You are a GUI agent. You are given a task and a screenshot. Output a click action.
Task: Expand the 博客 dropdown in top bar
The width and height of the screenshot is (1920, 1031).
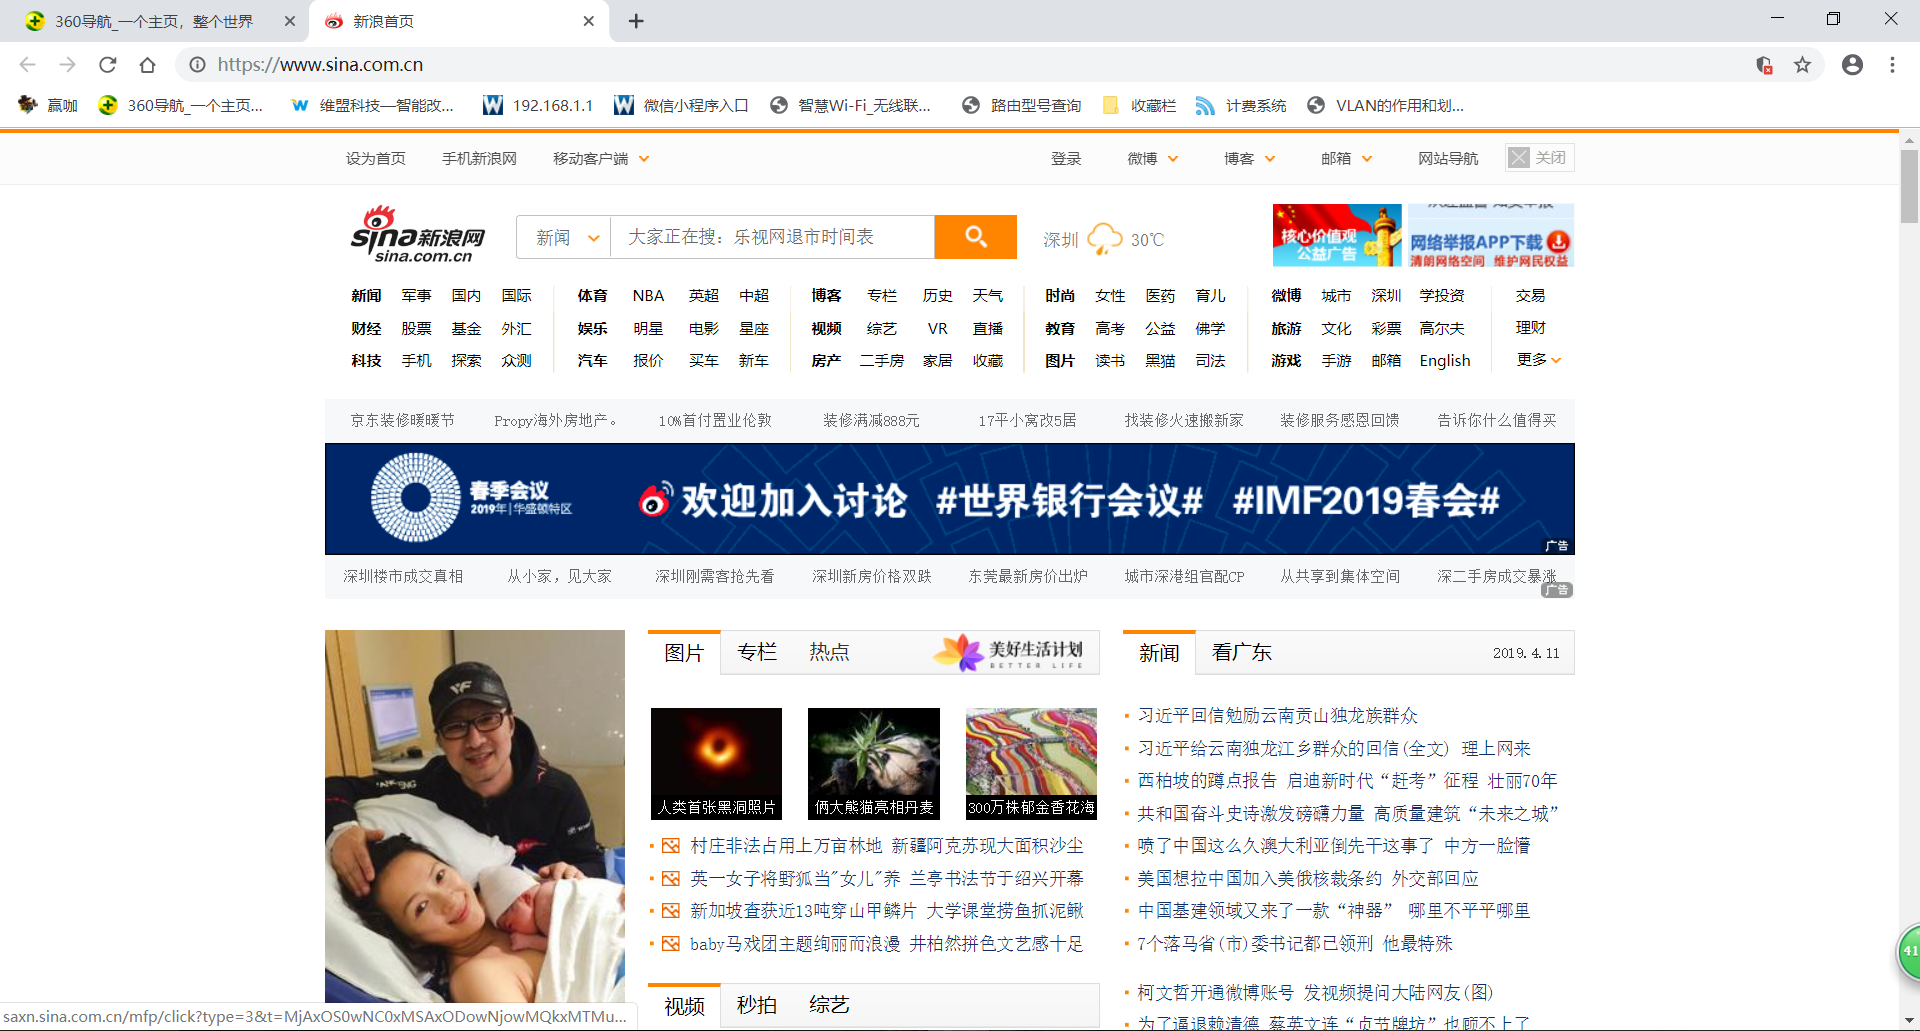(1249, 158)
